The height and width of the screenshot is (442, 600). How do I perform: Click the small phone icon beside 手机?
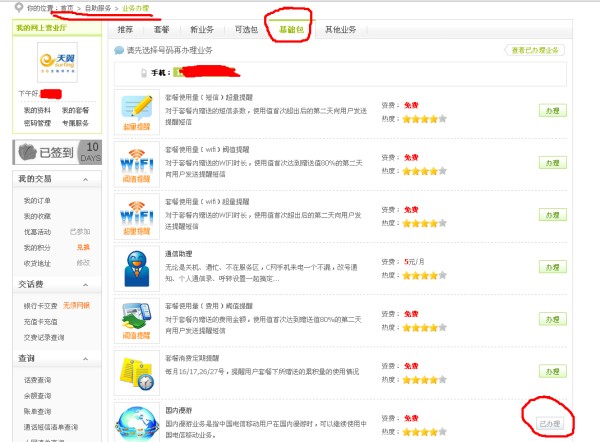click(144, 73)
